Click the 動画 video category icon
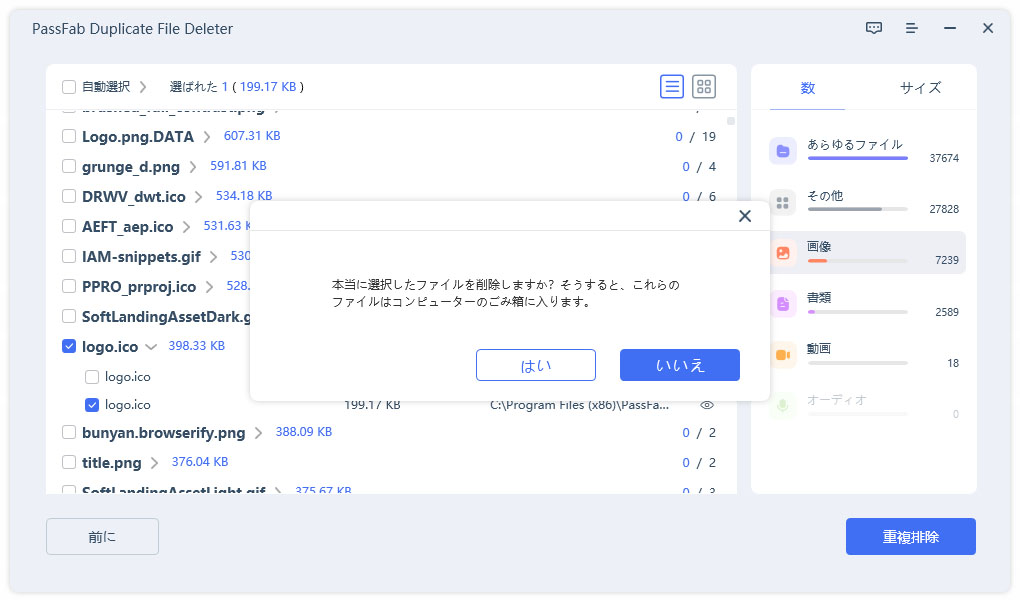Viewport: 1020px width, 602px height. tap(783, 355)
